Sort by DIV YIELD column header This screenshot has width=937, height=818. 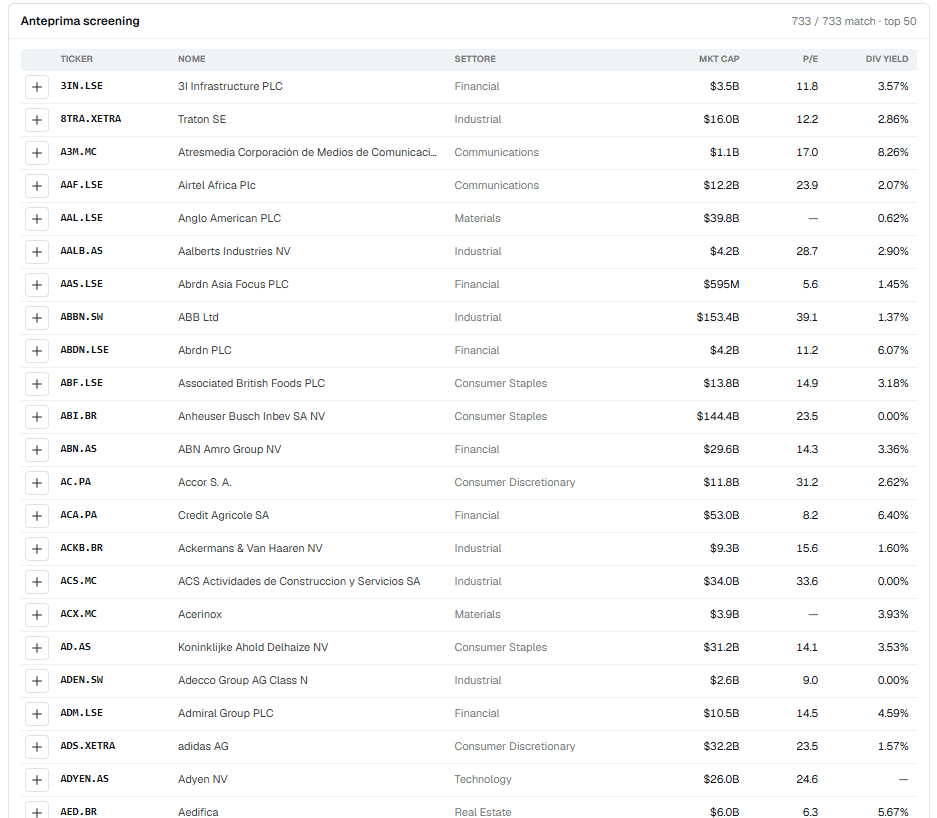tap(887, 59)
